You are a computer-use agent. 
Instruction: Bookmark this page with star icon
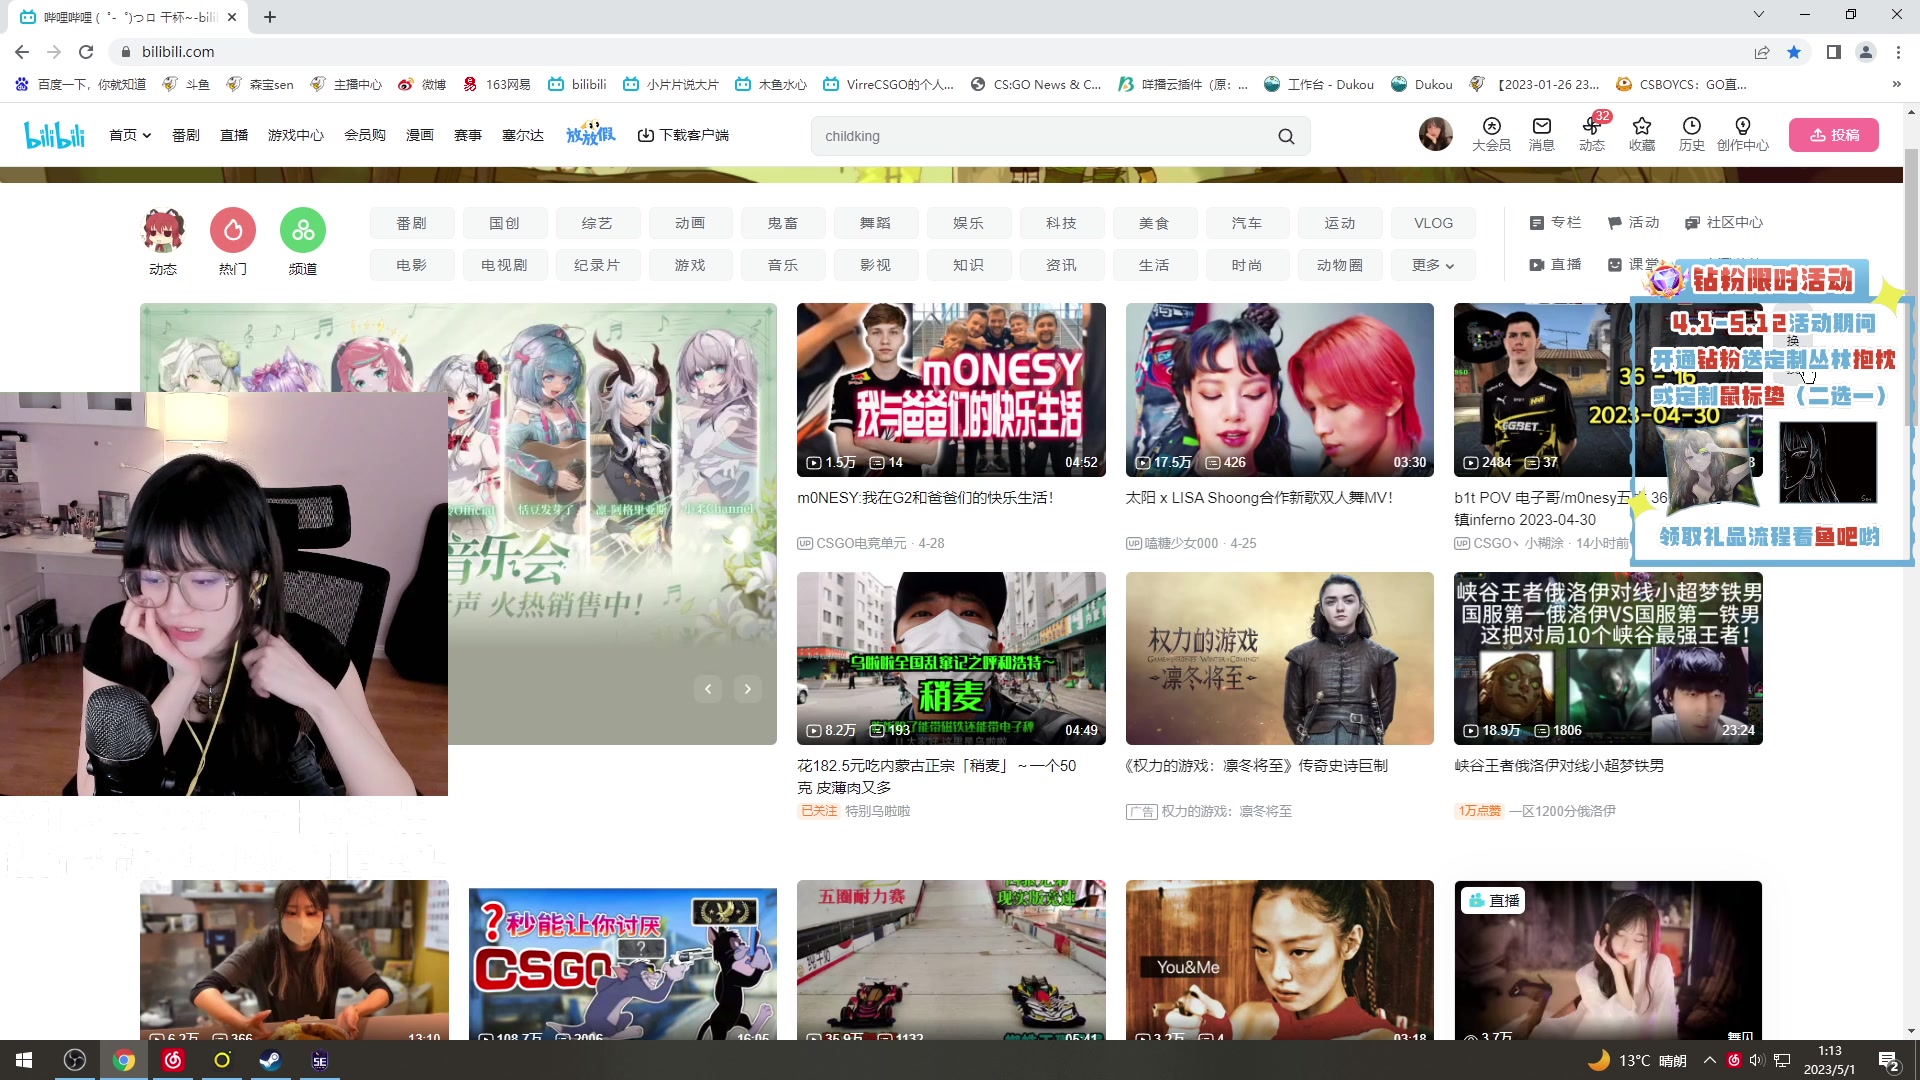(x=1794, y=52)
